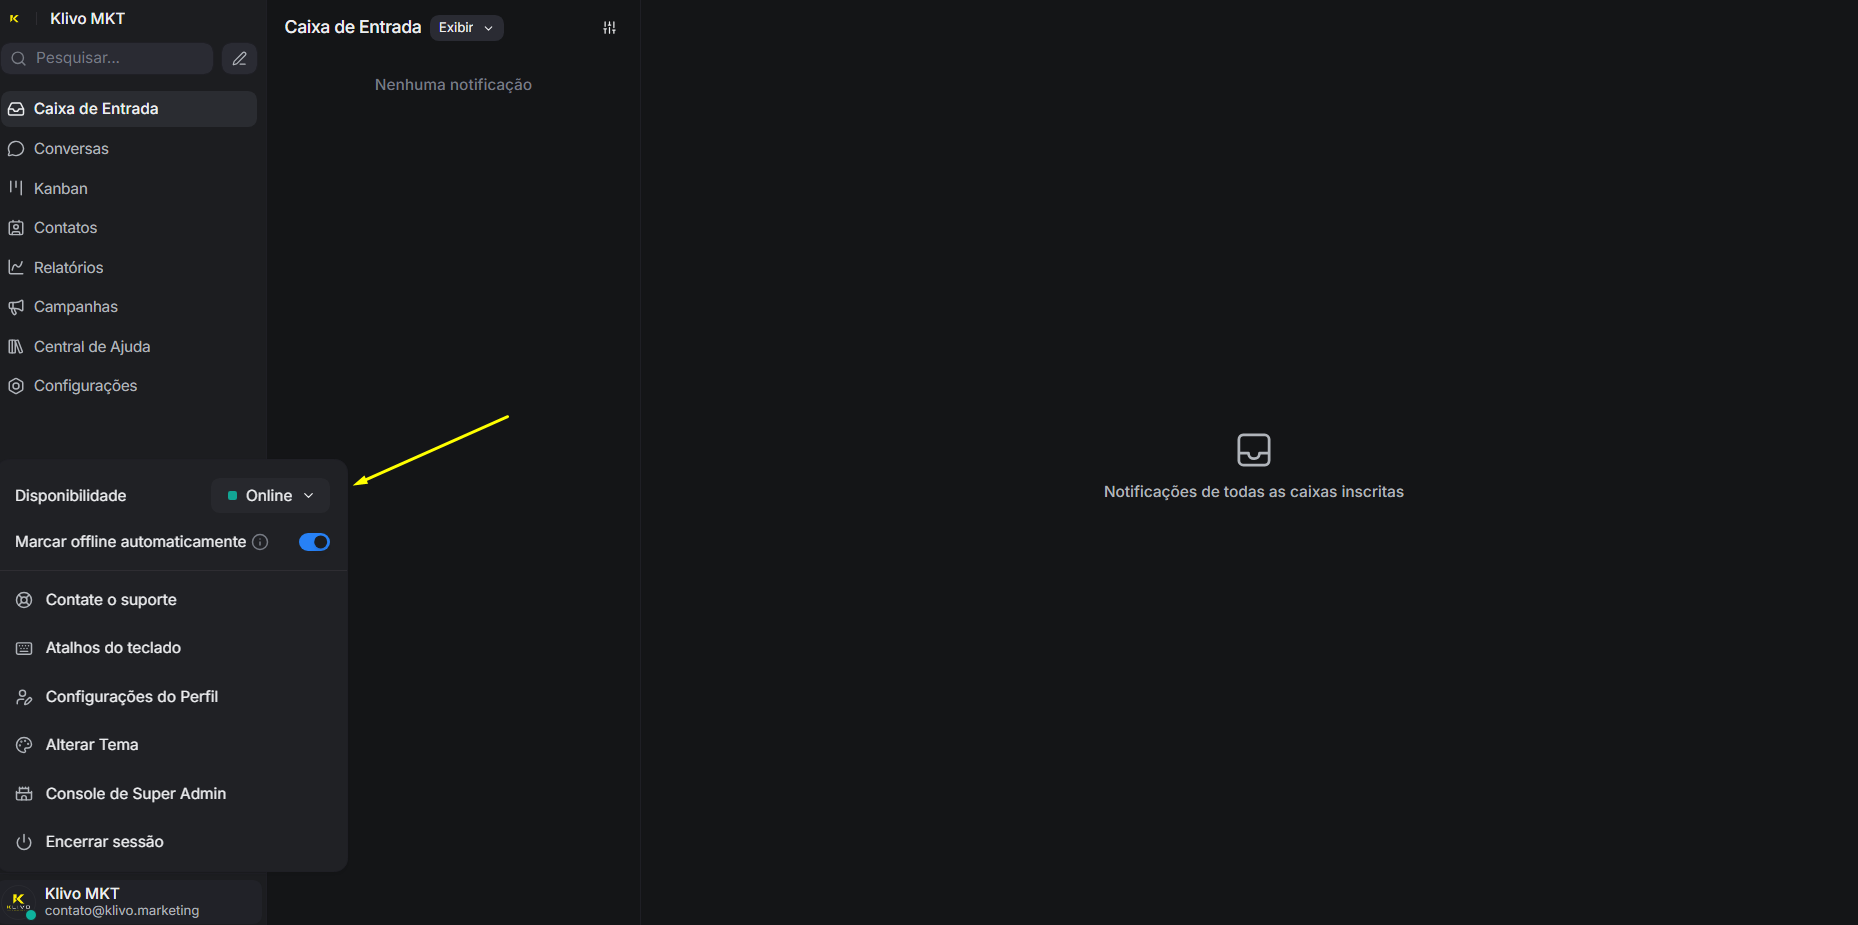
Task: Open inbox filter sliders icon
Action: click(609, 28)
